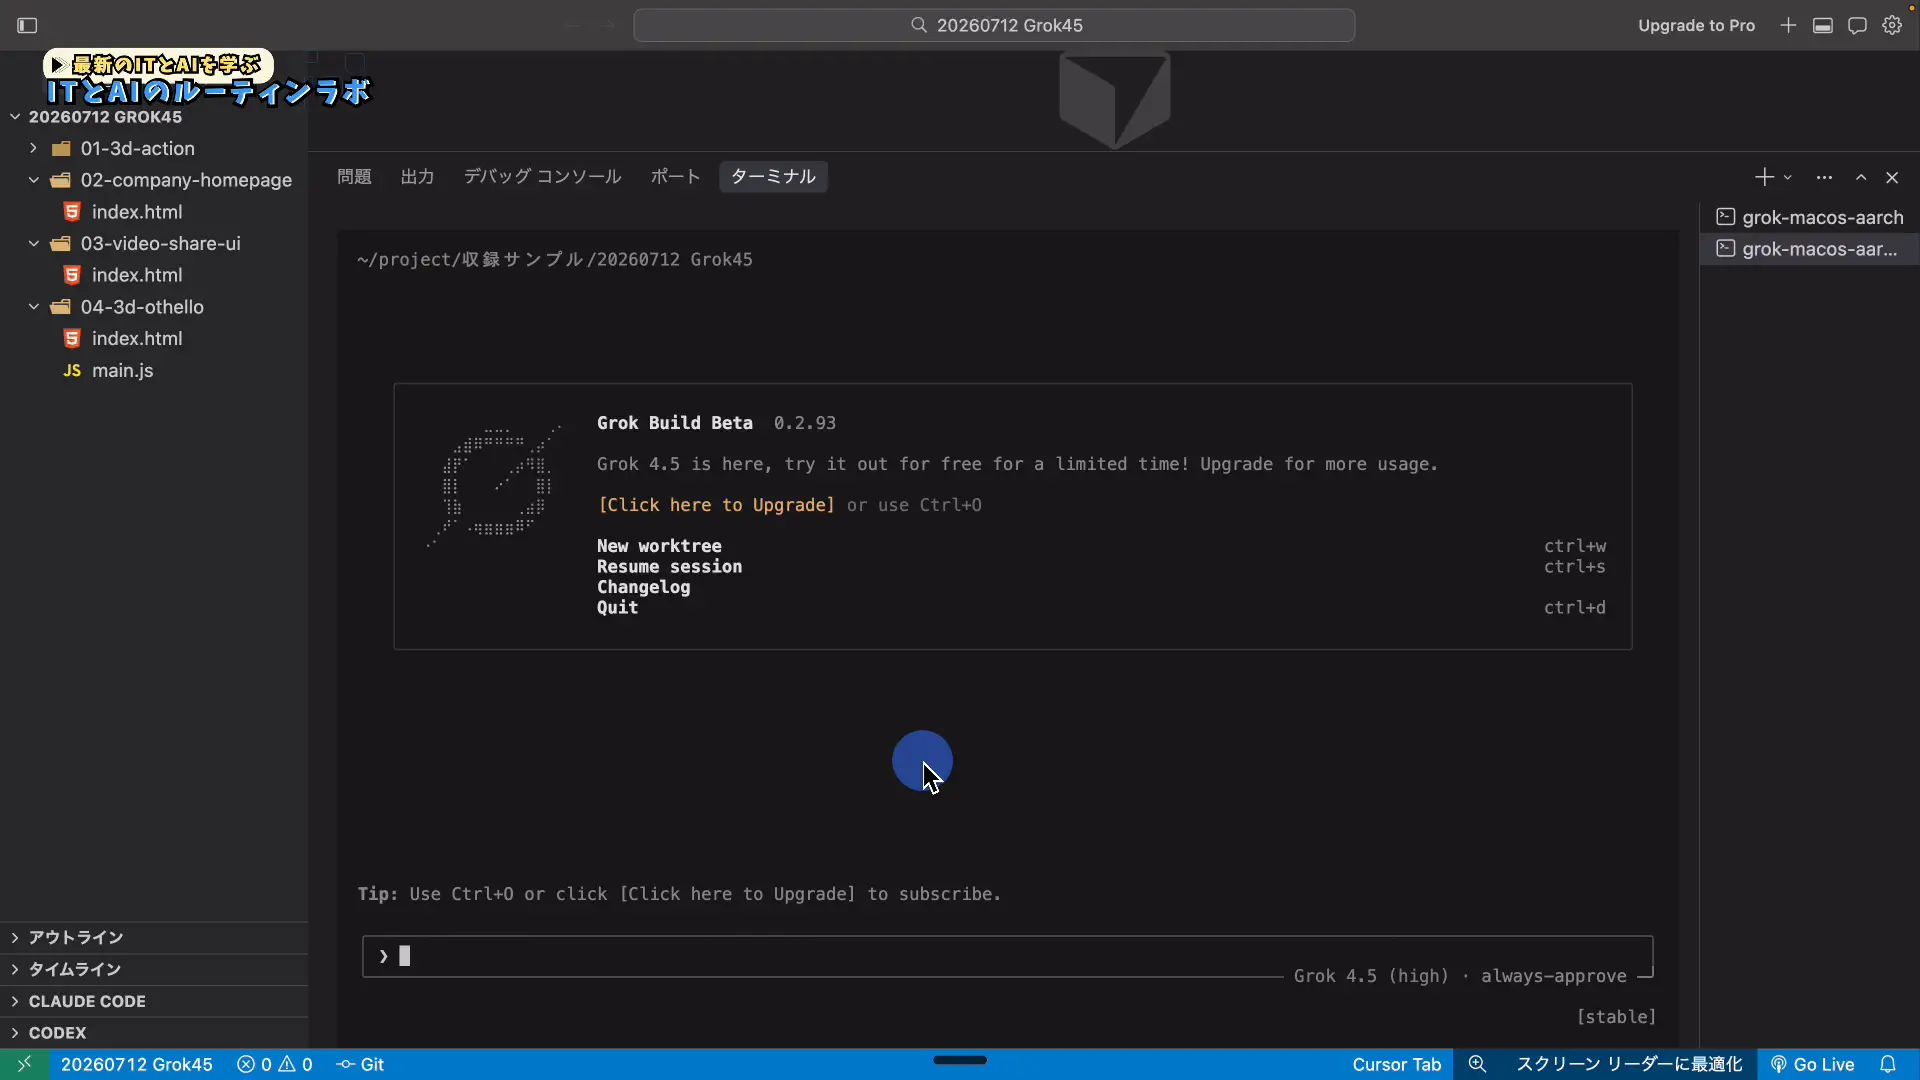Choose Resume session in Grok menu
This screenshot has height=1080, width=1920.
[669, 567]
